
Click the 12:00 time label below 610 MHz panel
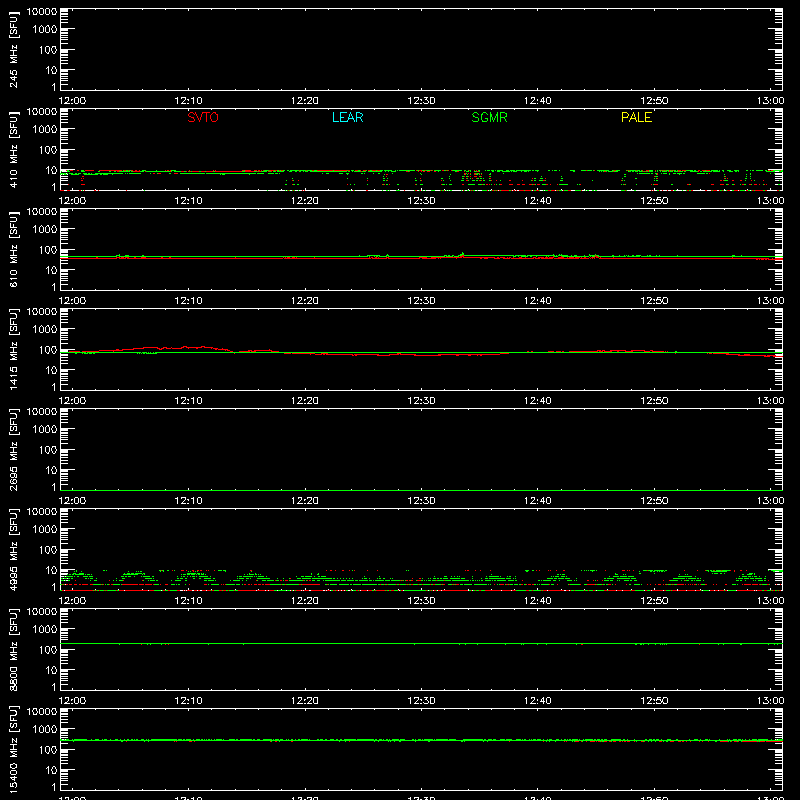click(x=72, y=301)
